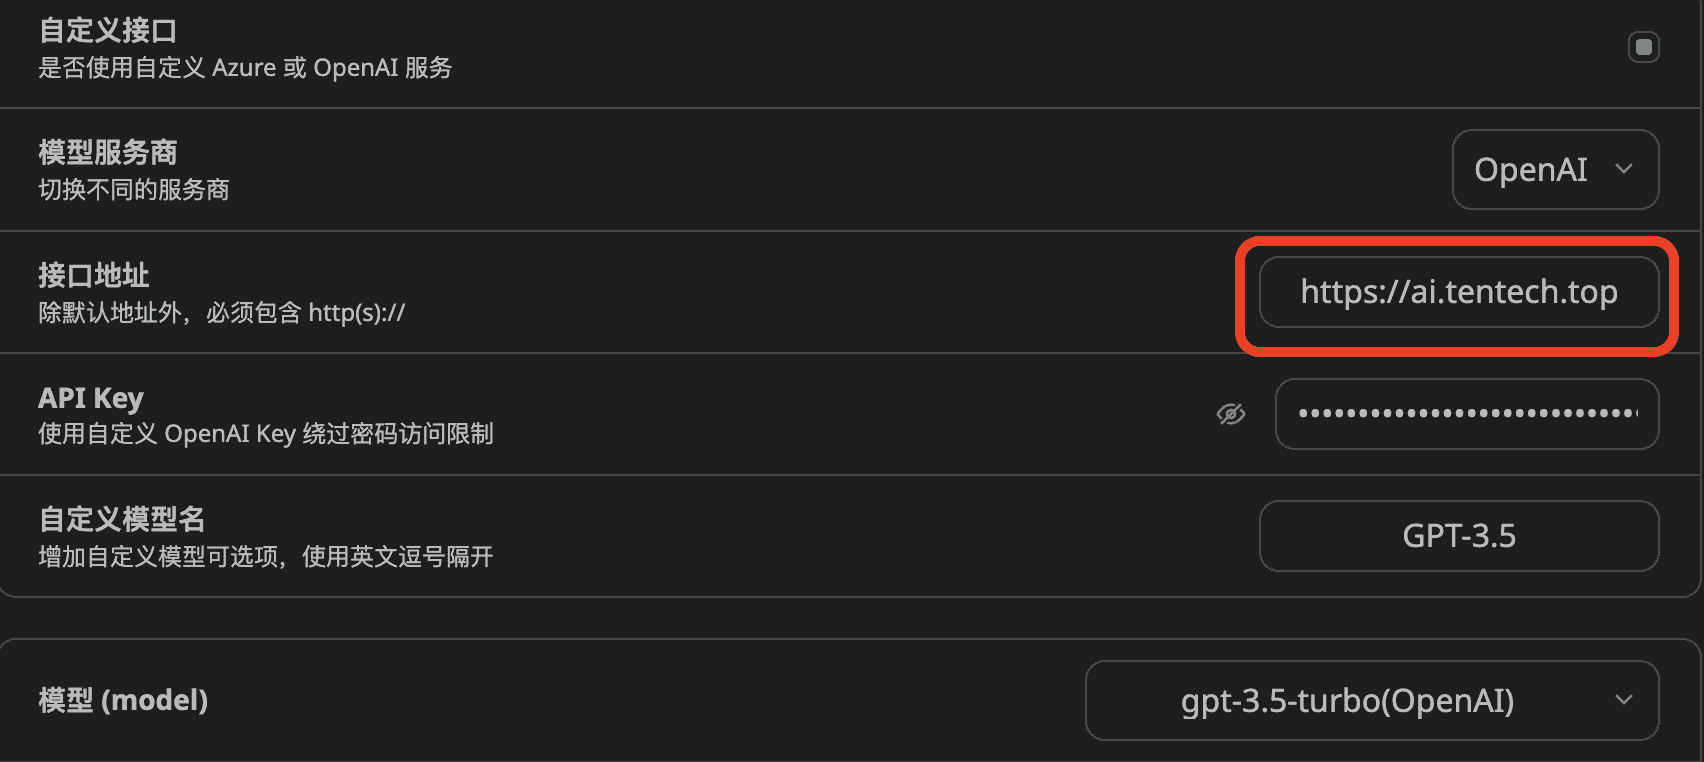Click the API Key heading text

click(x=91, y=398)
